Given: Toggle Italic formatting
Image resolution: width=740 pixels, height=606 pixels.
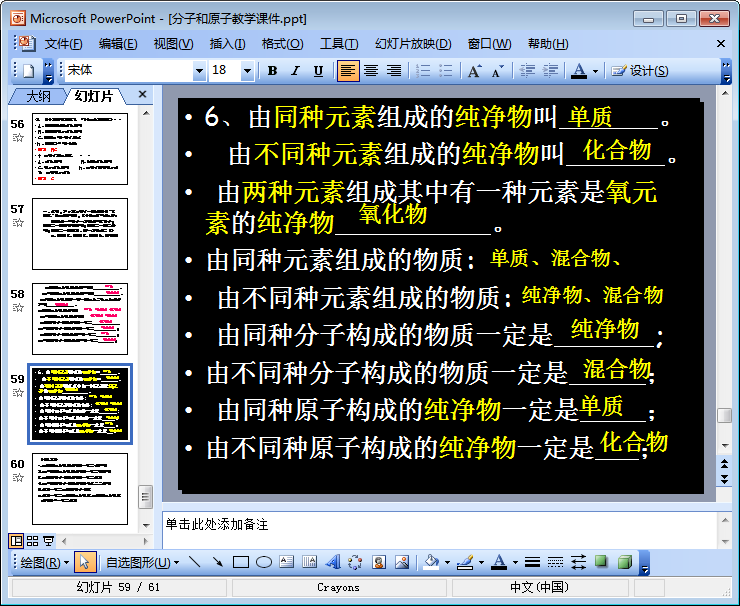Looking at the screenshot, I should 295,71.
